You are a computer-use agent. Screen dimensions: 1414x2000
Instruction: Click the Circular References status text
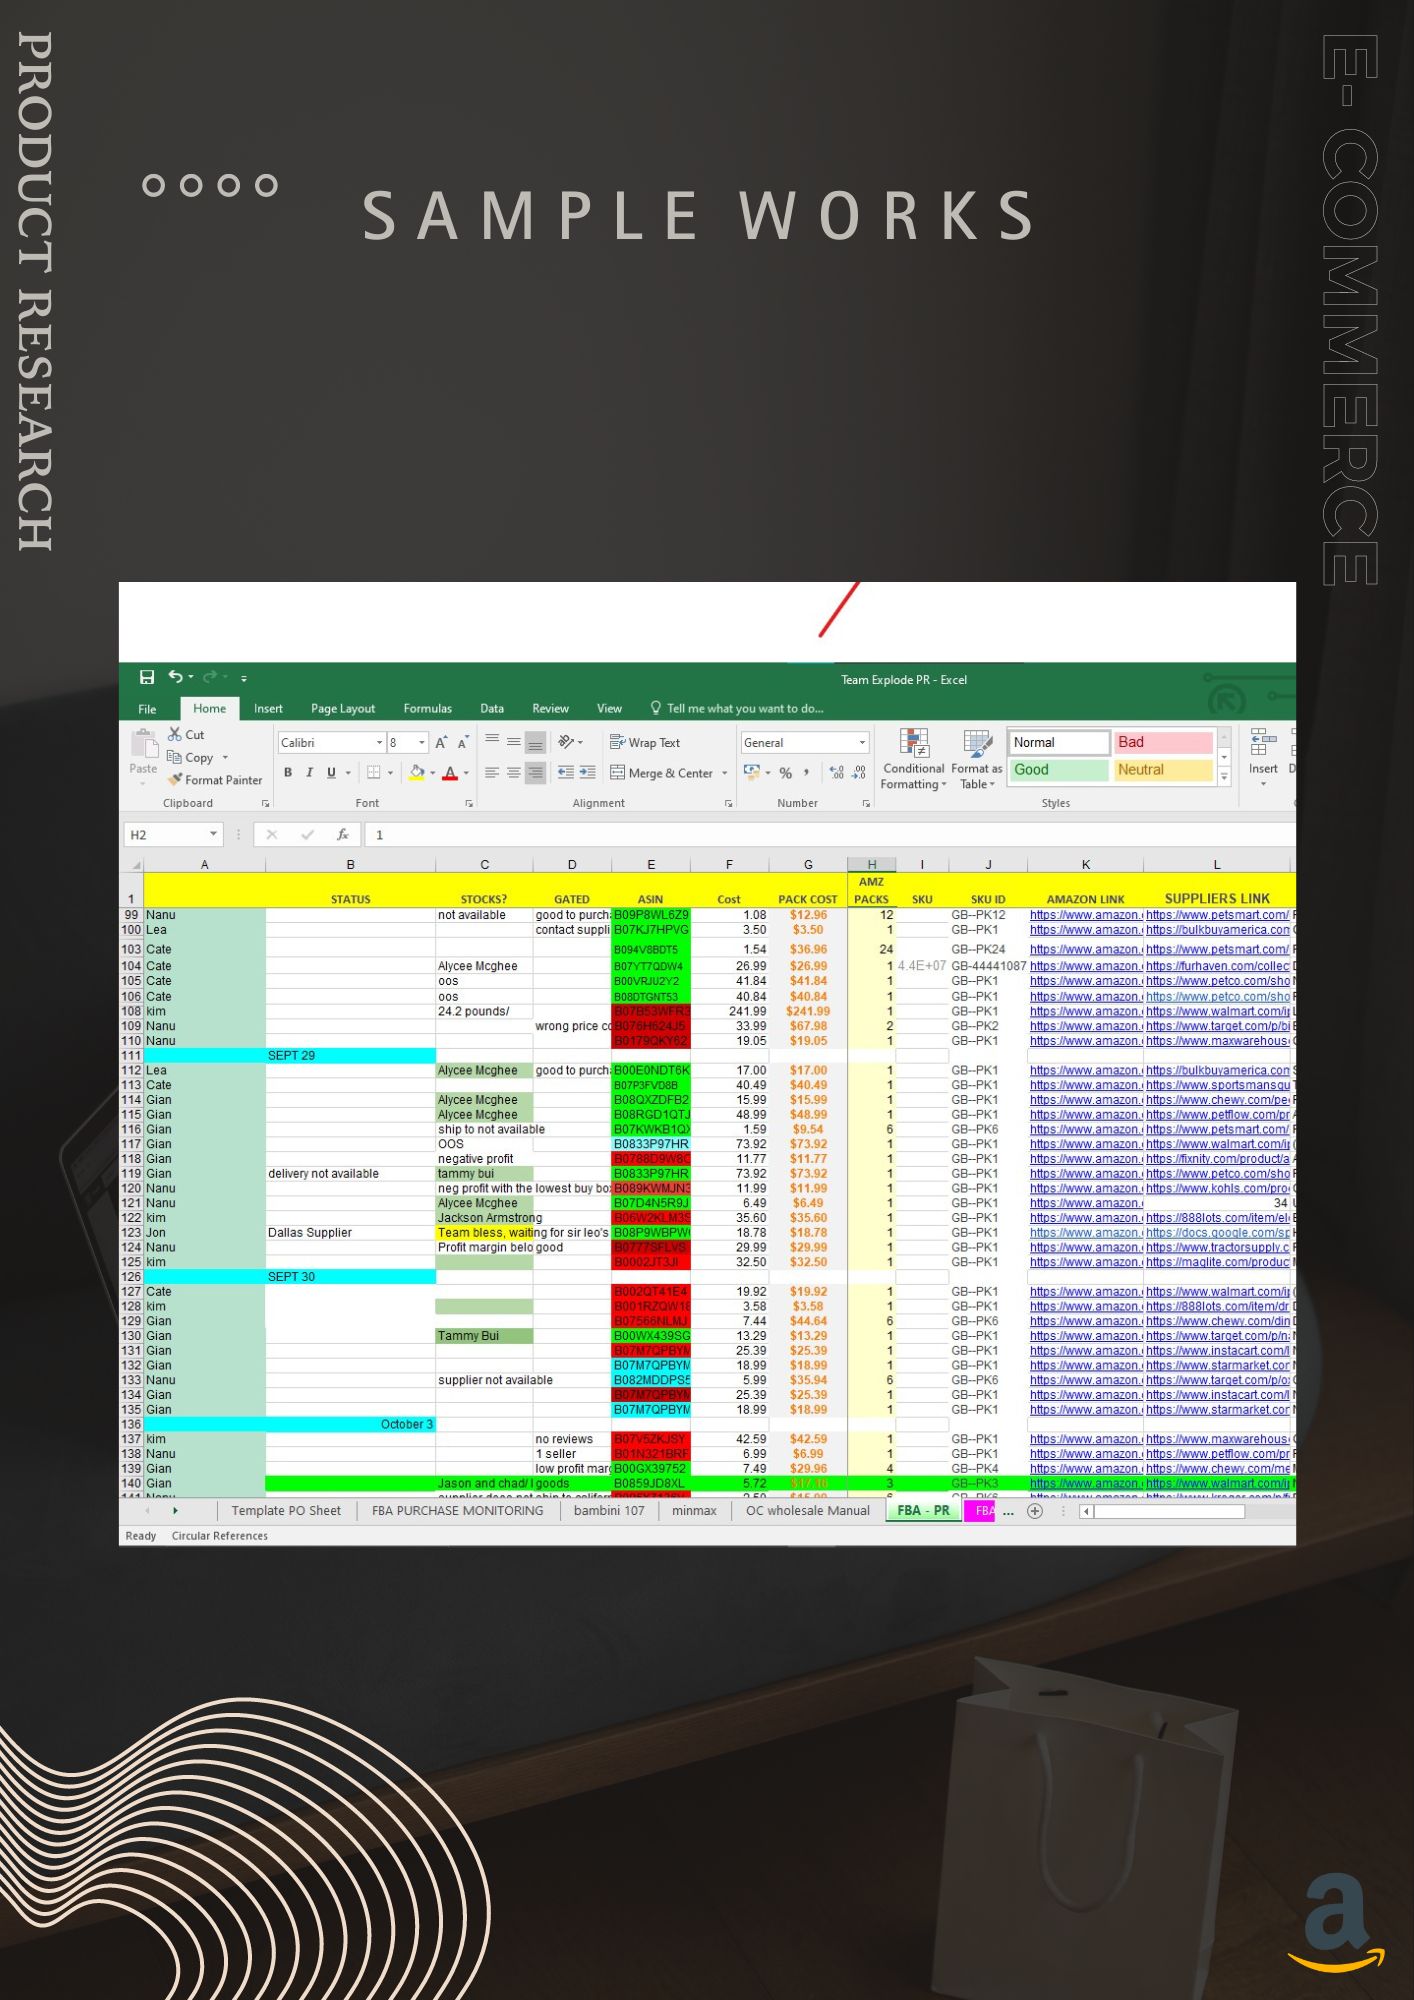[220, 1536]
